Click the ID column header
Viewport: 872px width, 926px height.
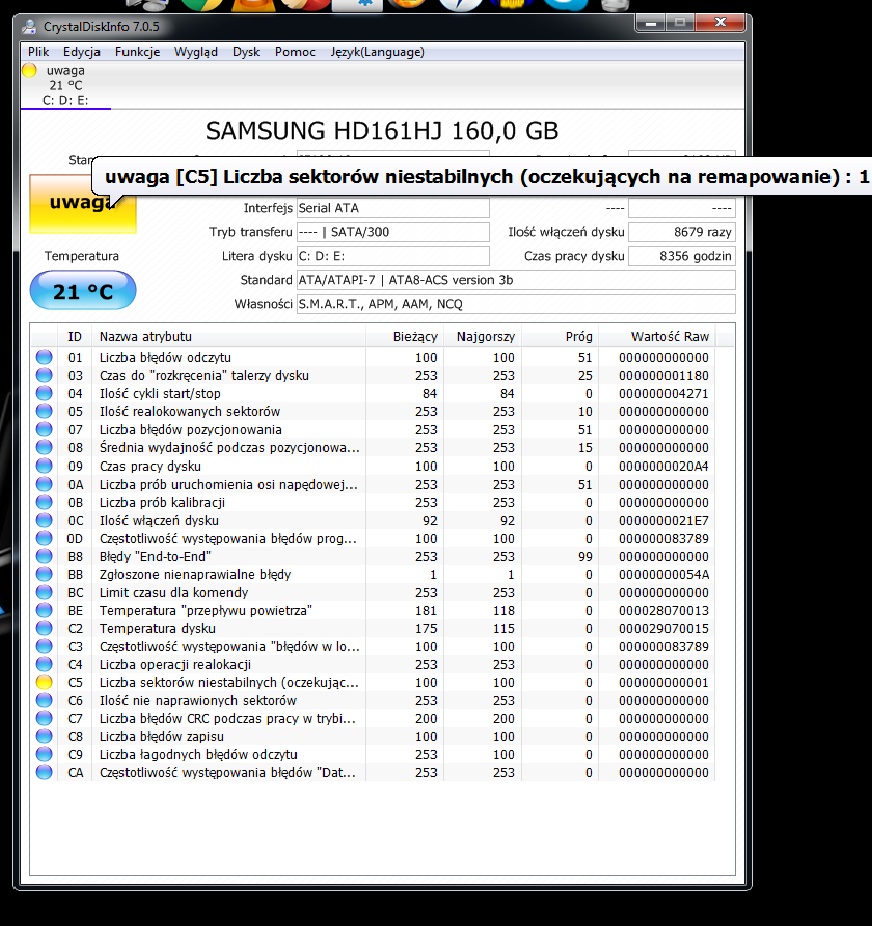coord(74,337)
